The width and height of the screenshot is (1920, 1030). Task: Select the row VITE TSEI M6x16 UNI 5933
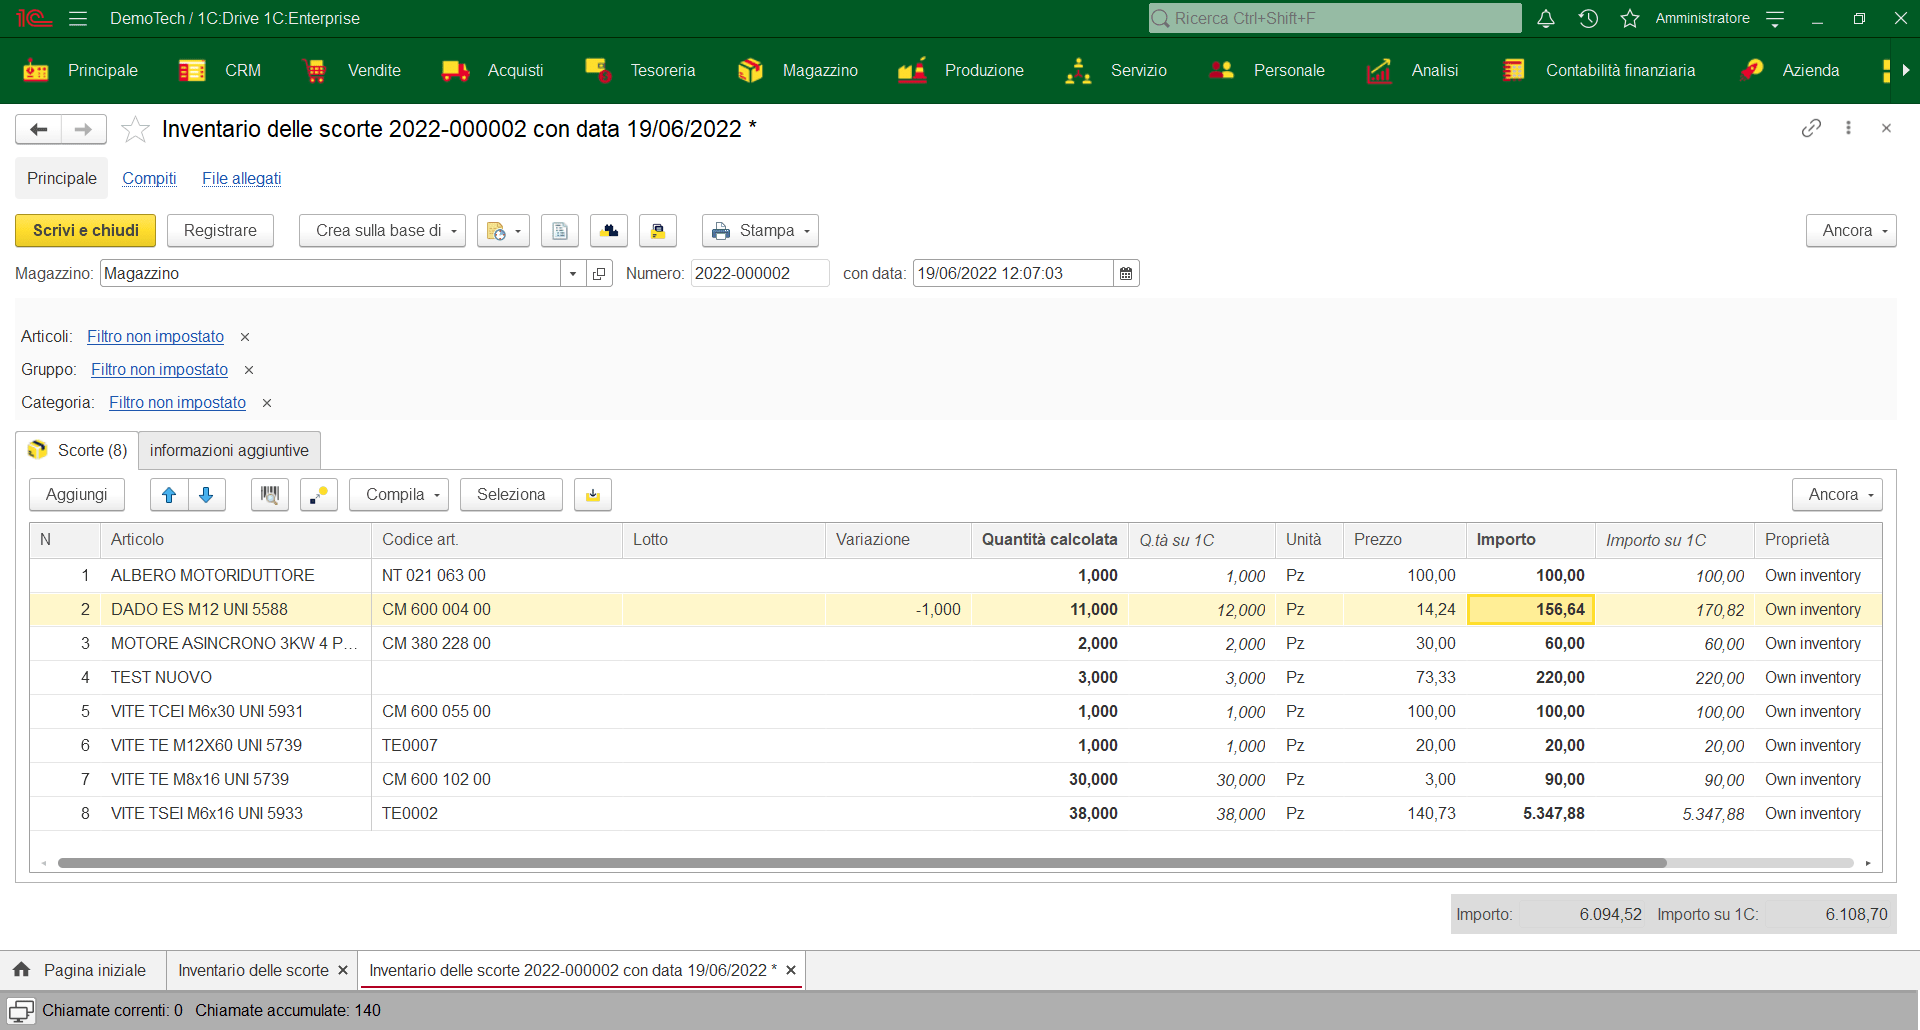click(955, 814)
